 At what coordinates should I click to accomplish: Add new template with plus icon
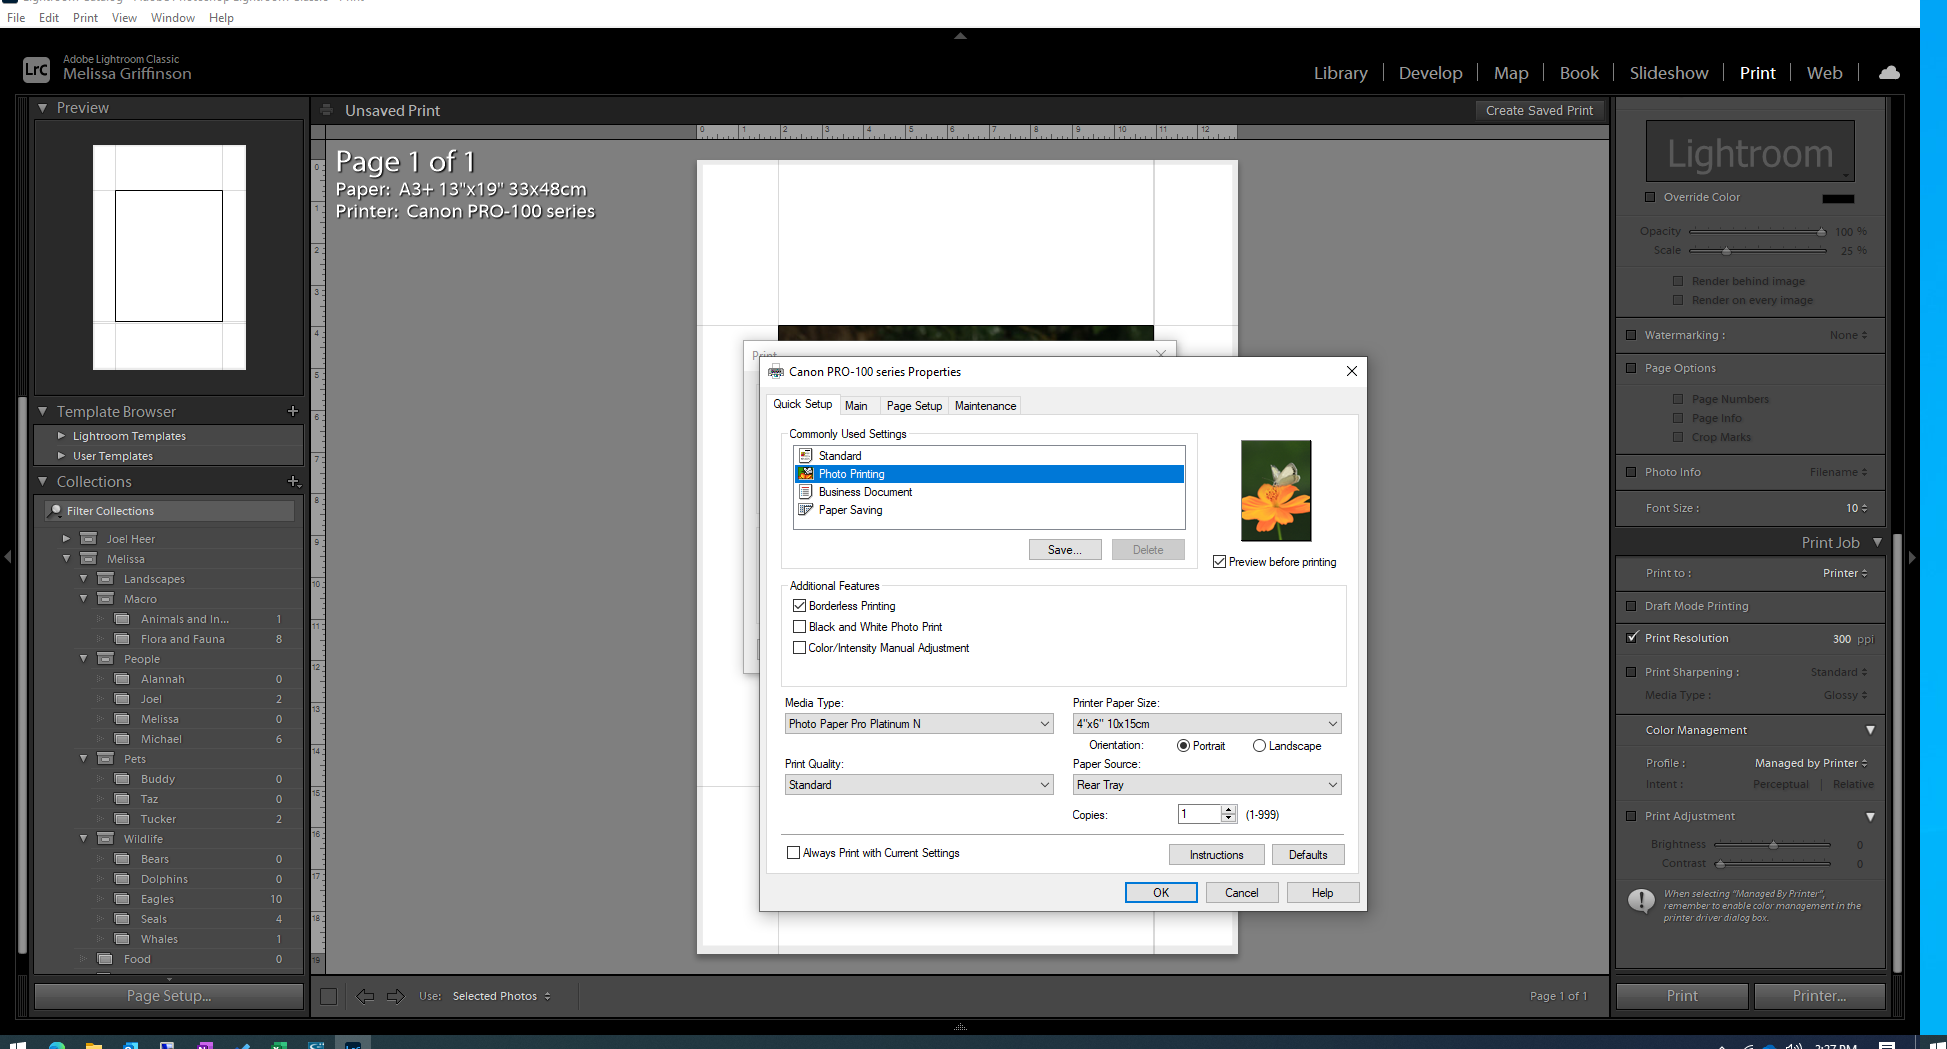click(293, 411)
